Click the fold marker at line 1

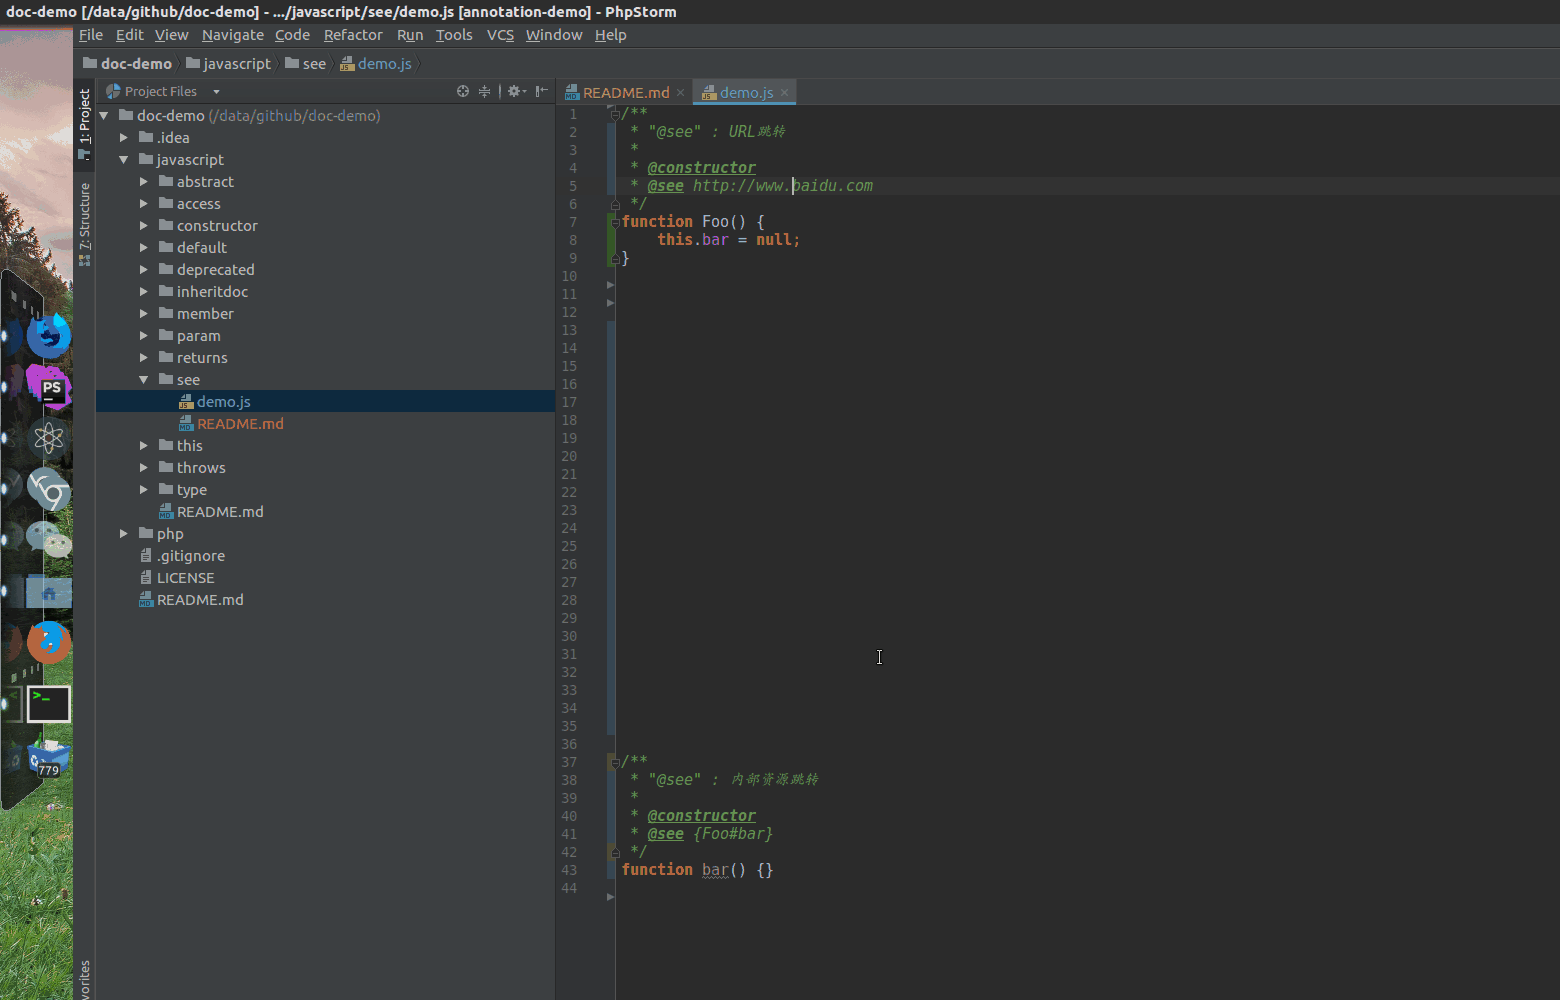[x=614, y=114]
